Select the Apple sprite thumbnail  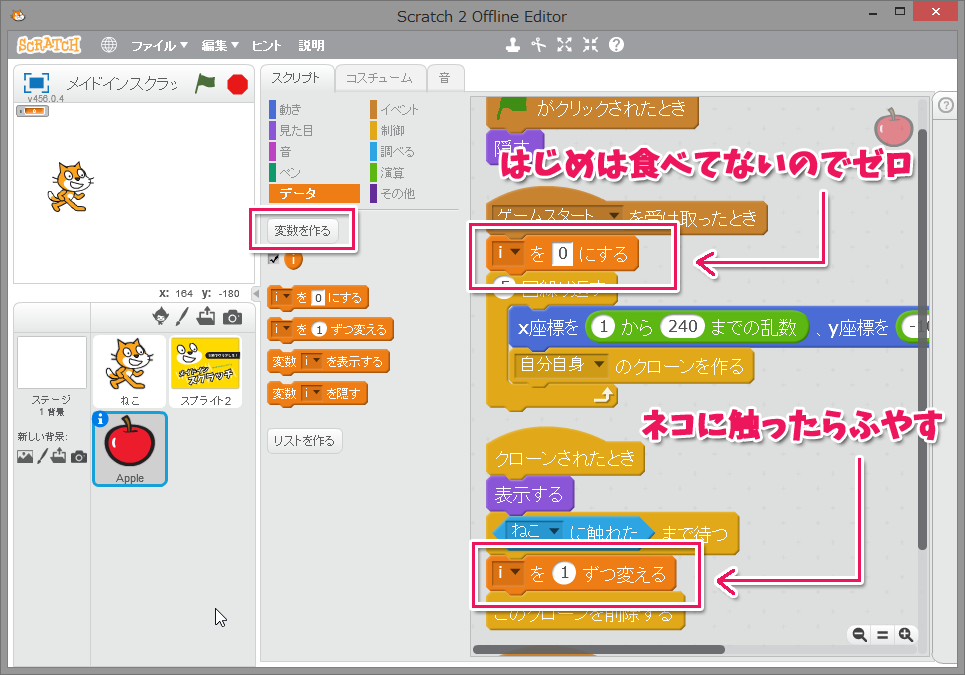[x=130, y=449]
